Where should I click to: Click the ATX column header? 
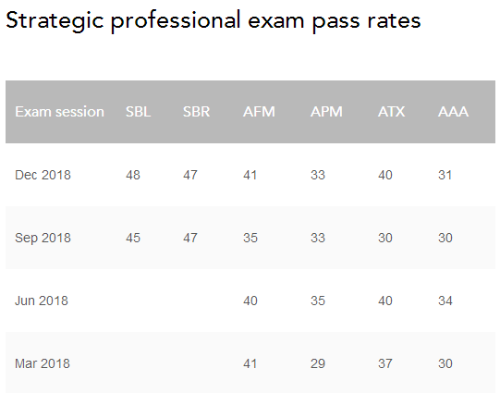[x=391, y=112]
